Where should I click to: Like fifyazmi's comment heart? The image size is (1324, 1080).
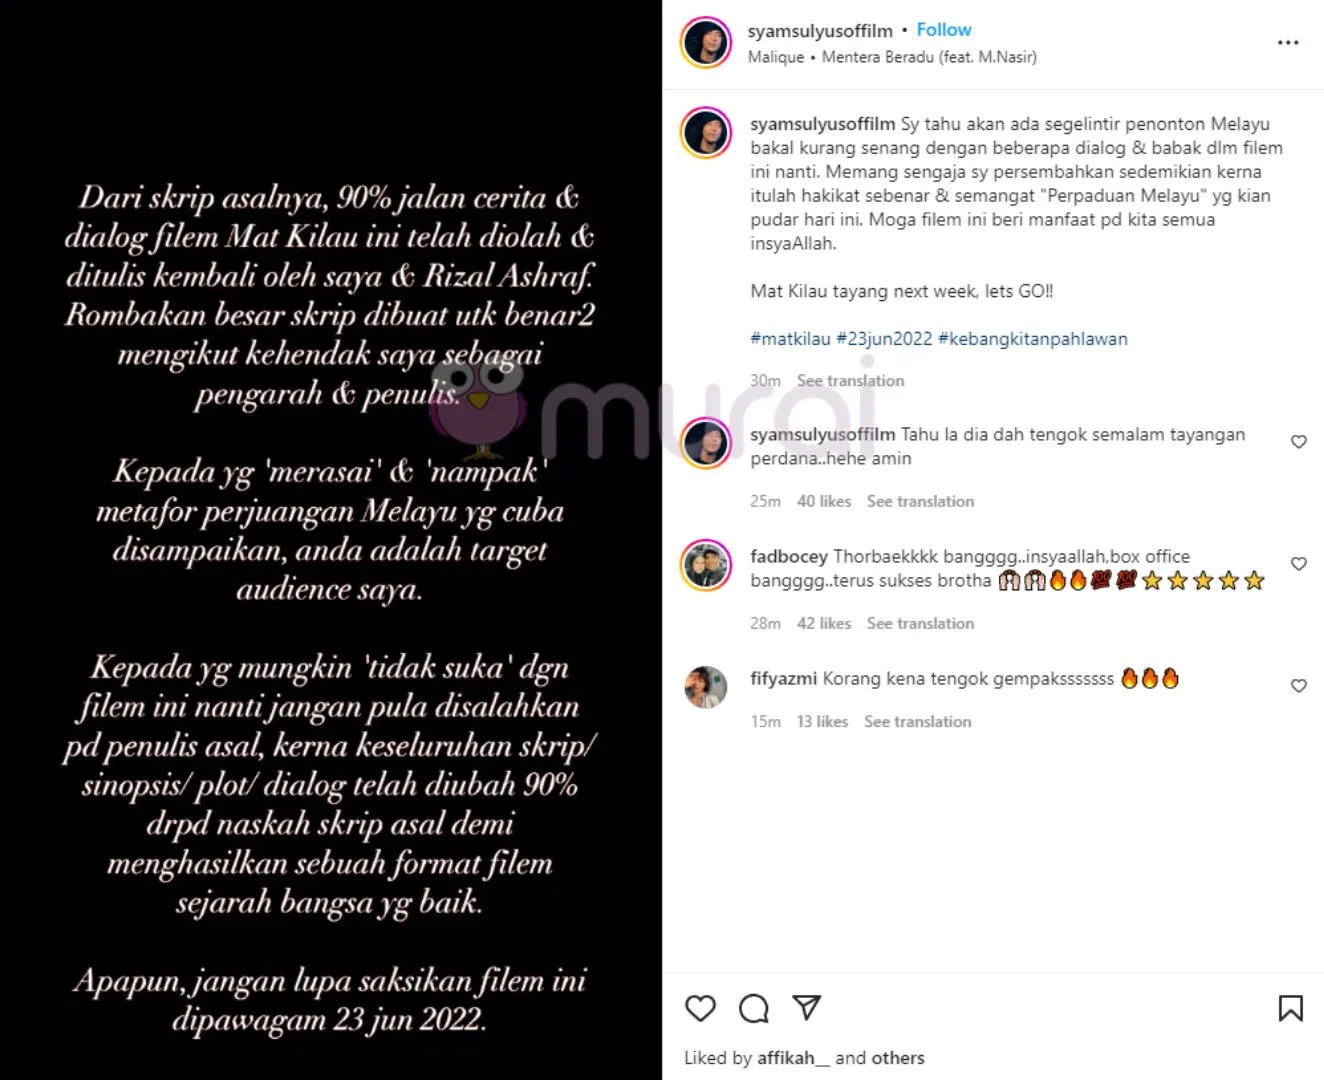click(x=1299, y=686)
